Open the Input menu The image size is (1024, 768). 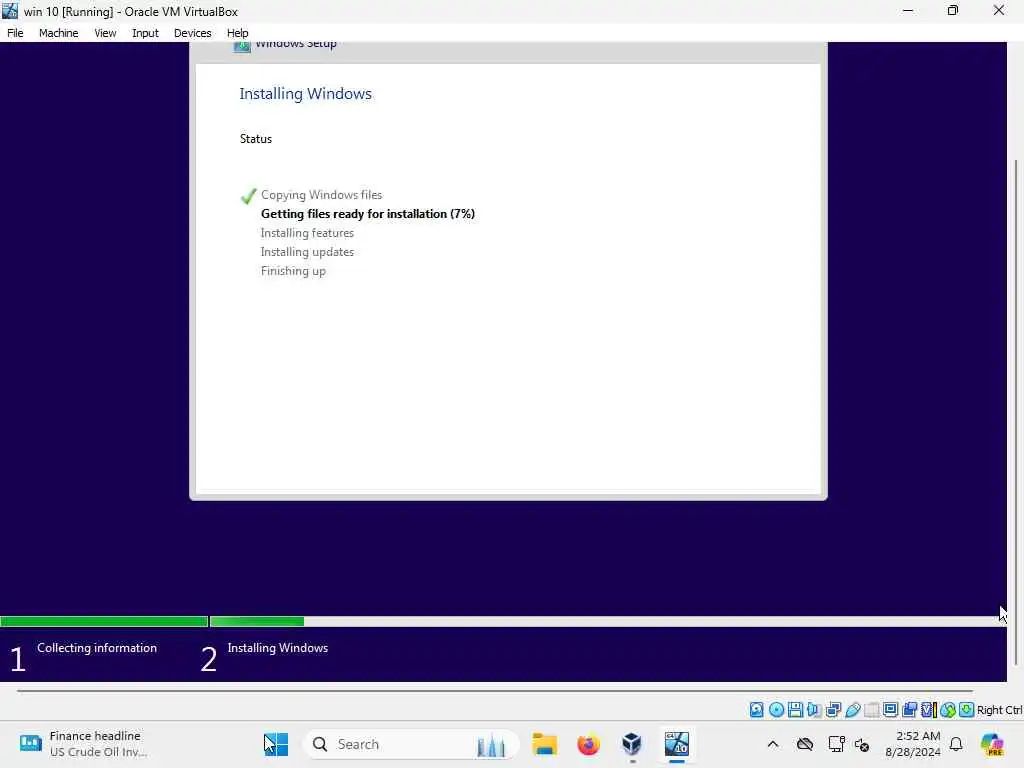(145, 33)
